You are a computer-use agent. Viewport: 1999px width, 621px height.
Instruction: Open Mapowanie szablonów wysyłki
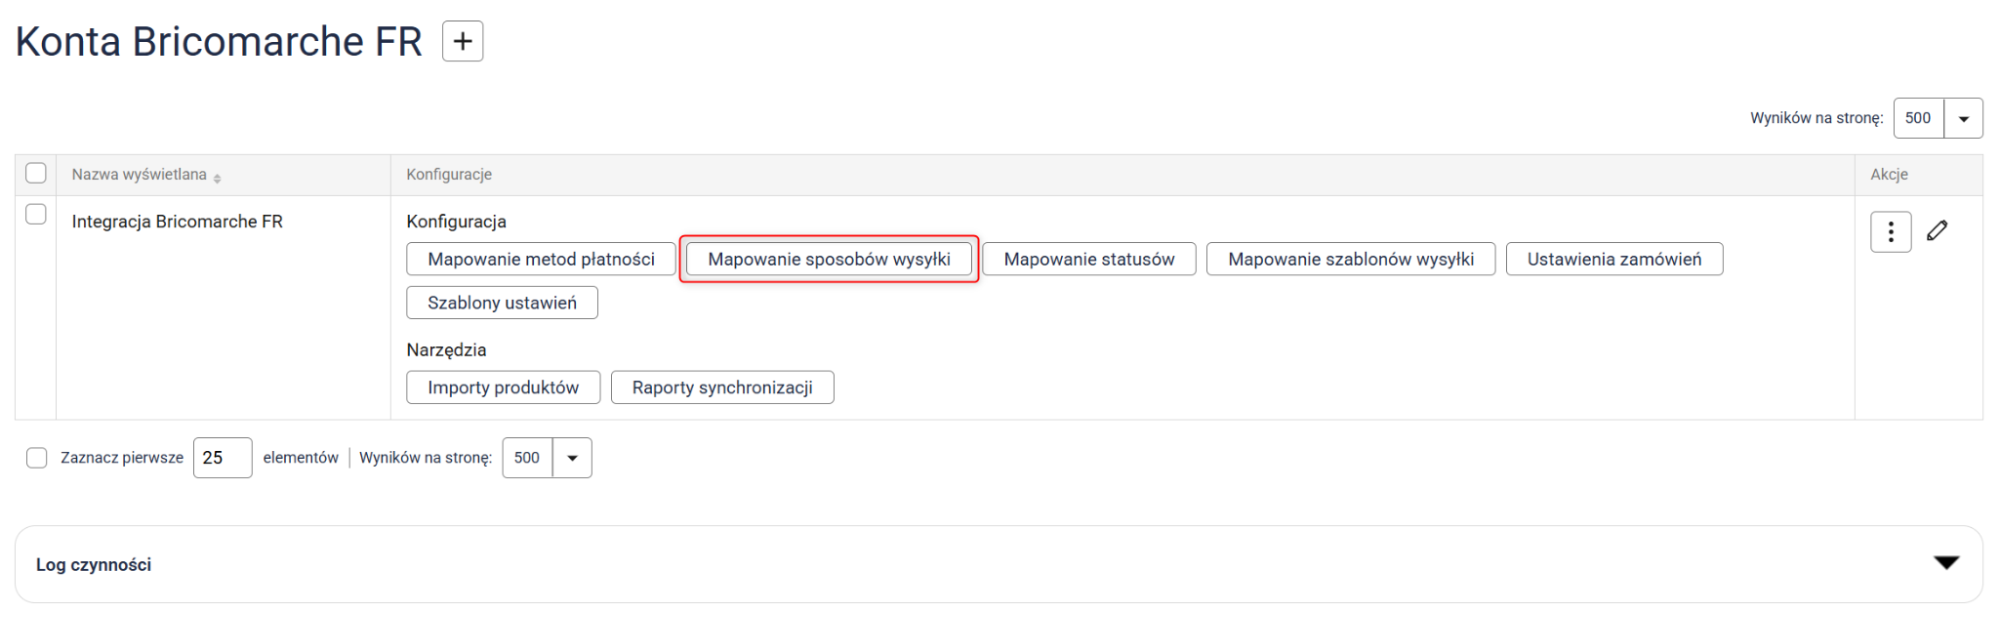[1350, 259]
